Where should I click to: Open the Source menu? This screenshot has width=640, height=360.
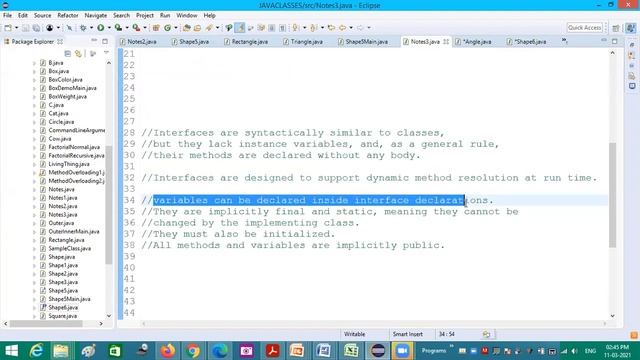click(x=42, y=16)
